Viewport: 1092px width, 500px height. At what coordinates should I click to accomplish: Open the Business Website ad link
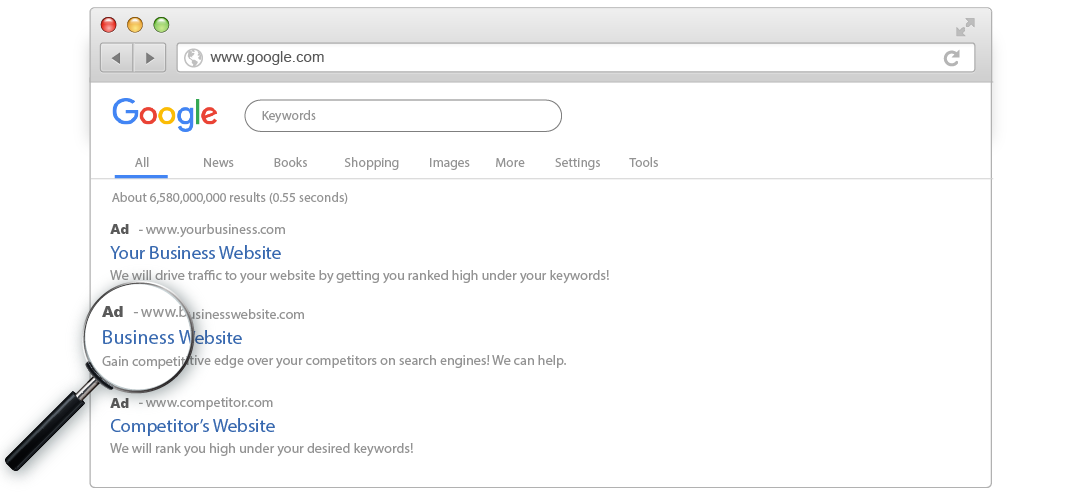click(172, 338)
